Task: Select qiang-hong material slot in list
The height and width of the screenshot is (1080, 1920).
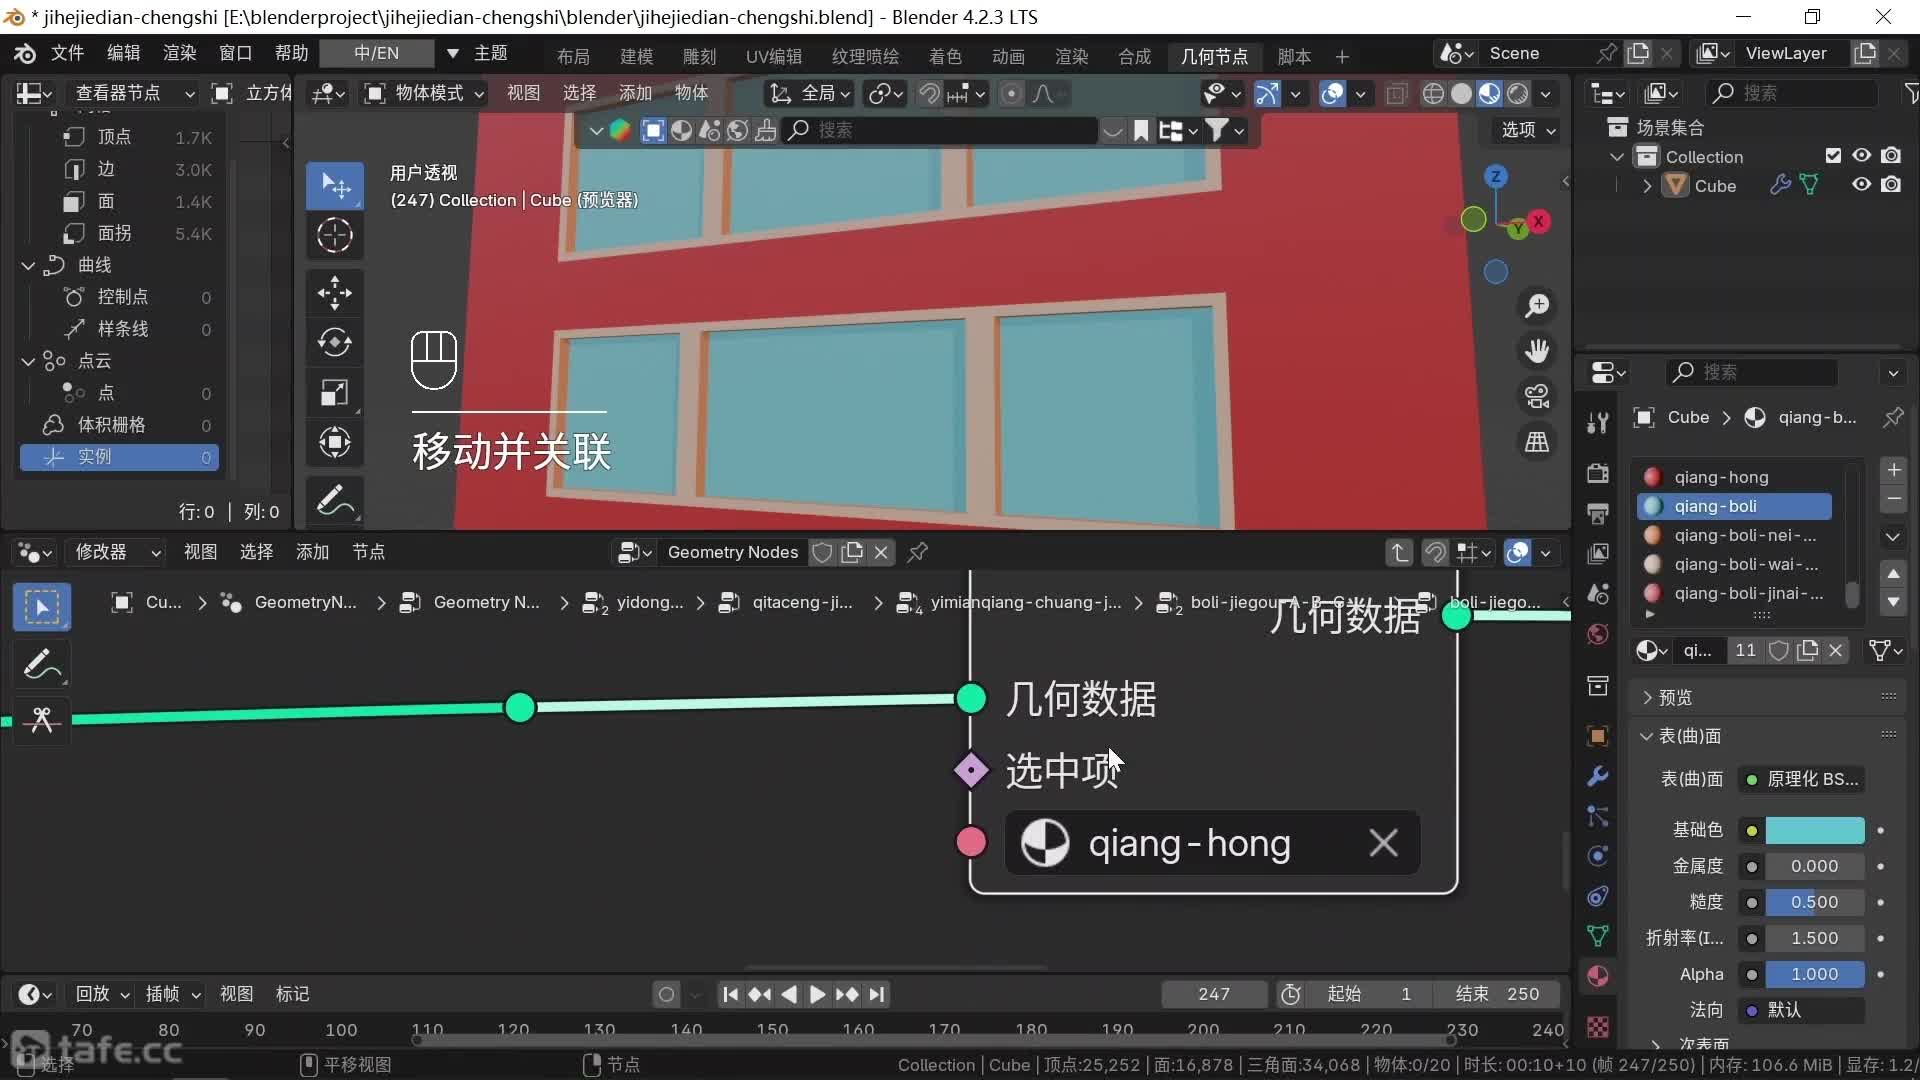Action: coord(1721,477)
